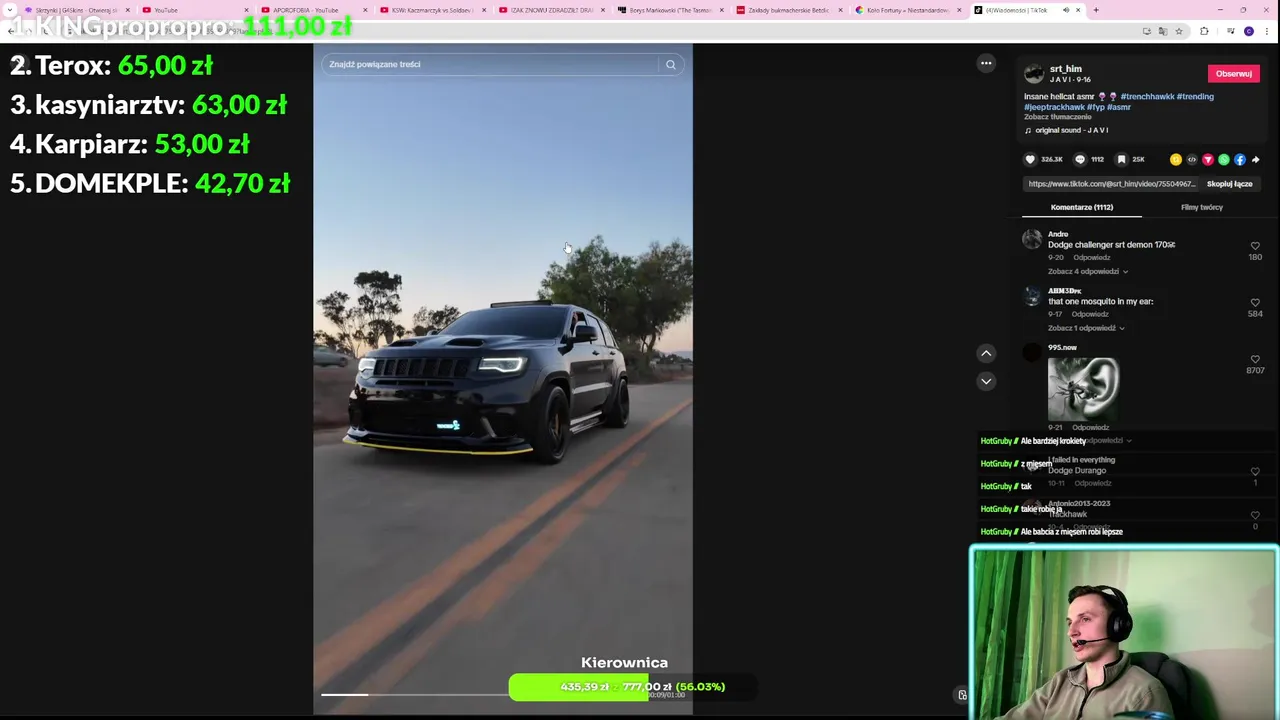
Task: Click the Jeep video to pause
Action: (x=503, y=380)
